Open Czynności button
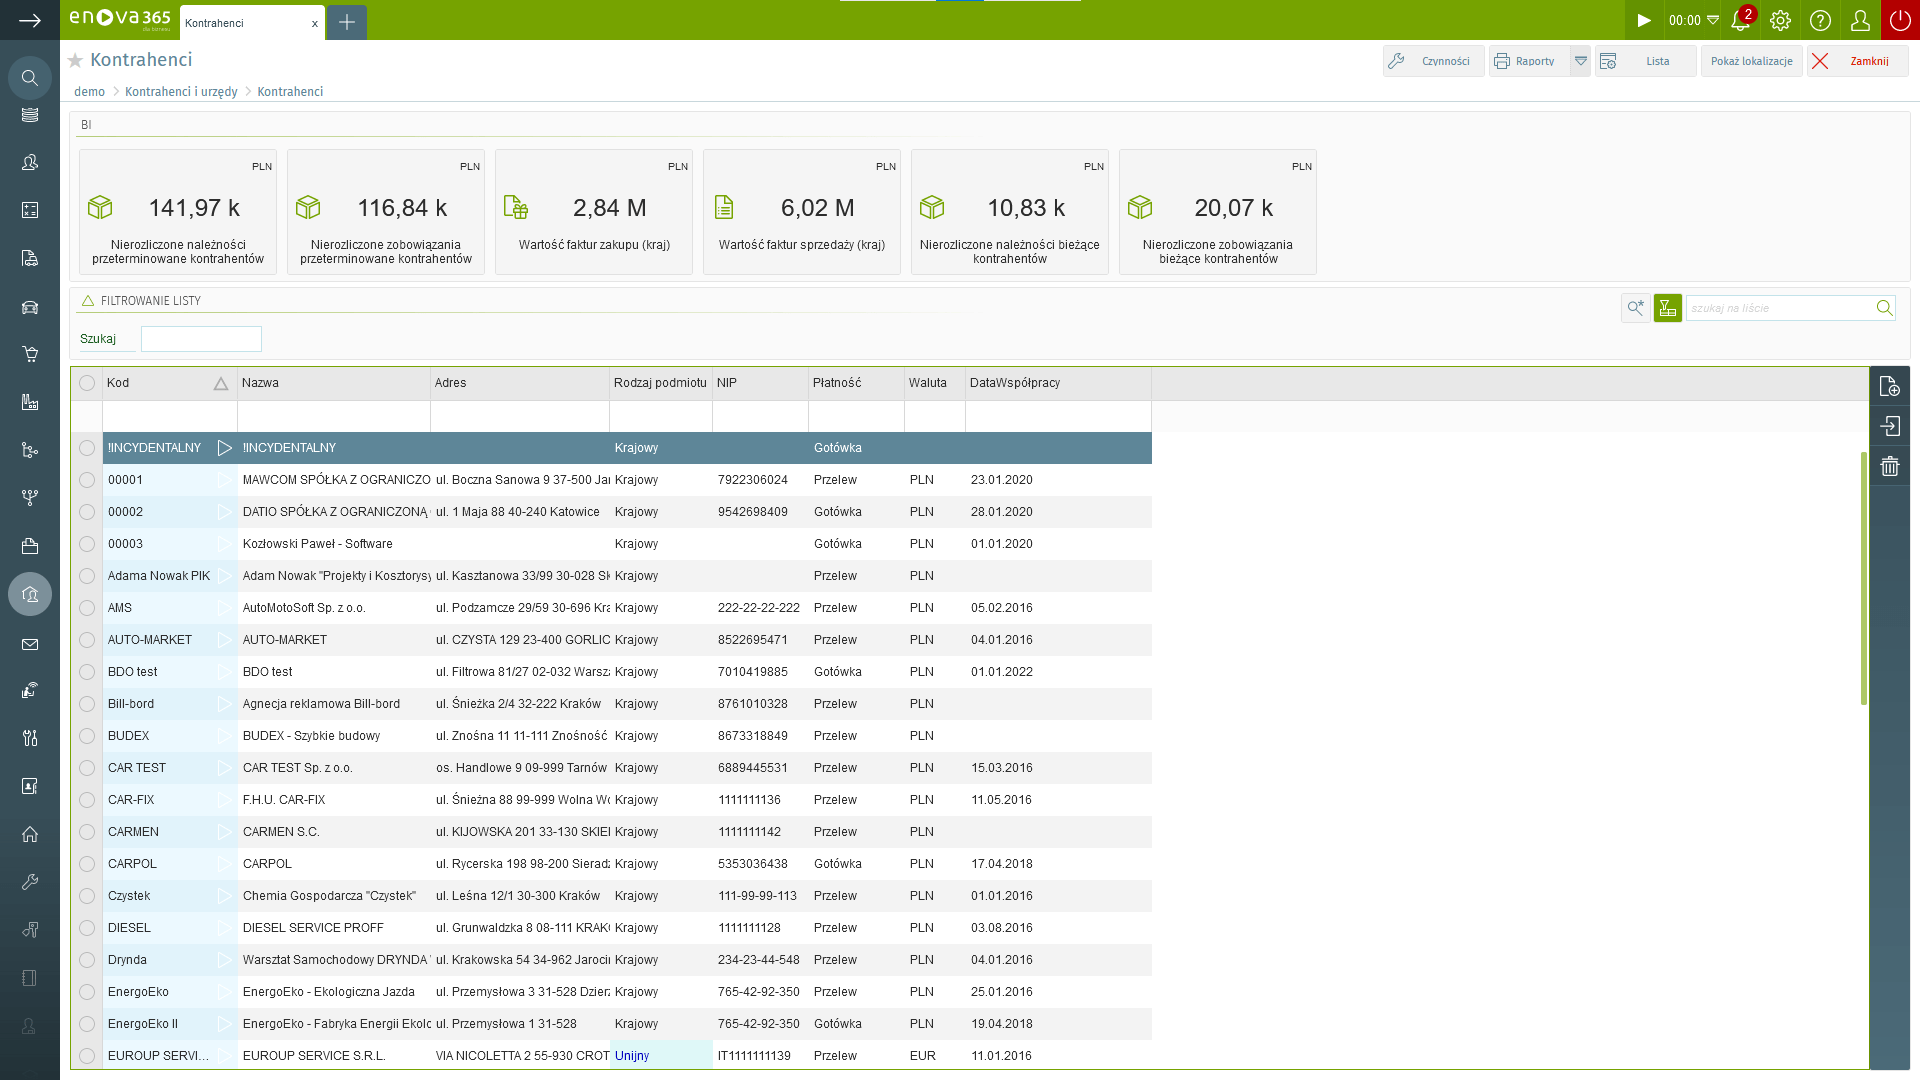 tap(1433, 61)
